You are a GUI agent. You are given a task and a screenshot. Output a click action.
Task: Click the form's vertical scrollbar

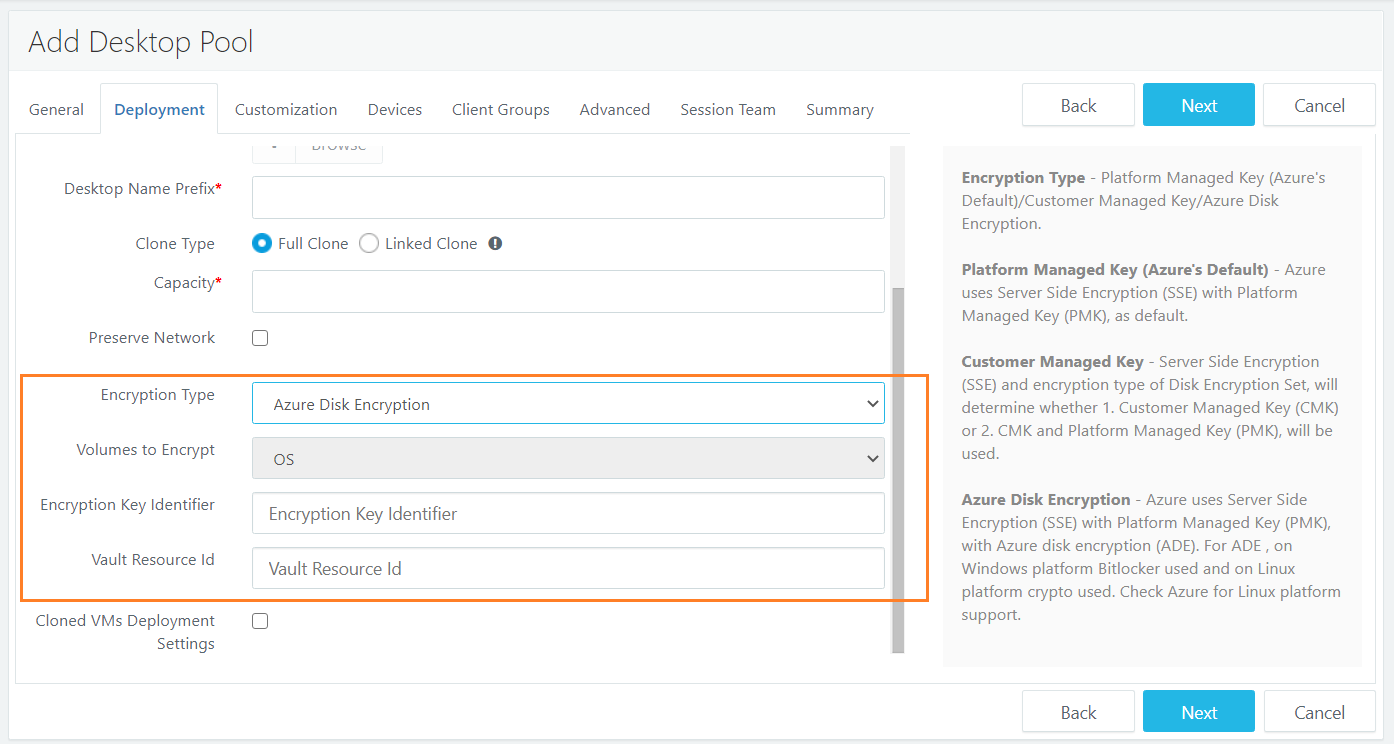898,450
